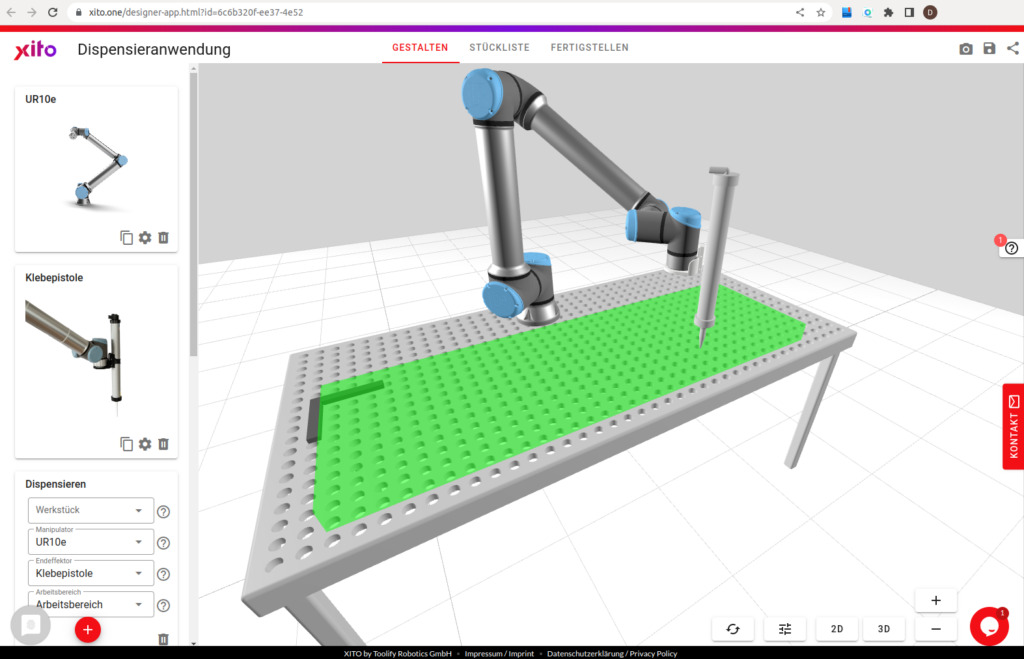
Task: Open the Werkstück dropdown
Action: point(90,510)
